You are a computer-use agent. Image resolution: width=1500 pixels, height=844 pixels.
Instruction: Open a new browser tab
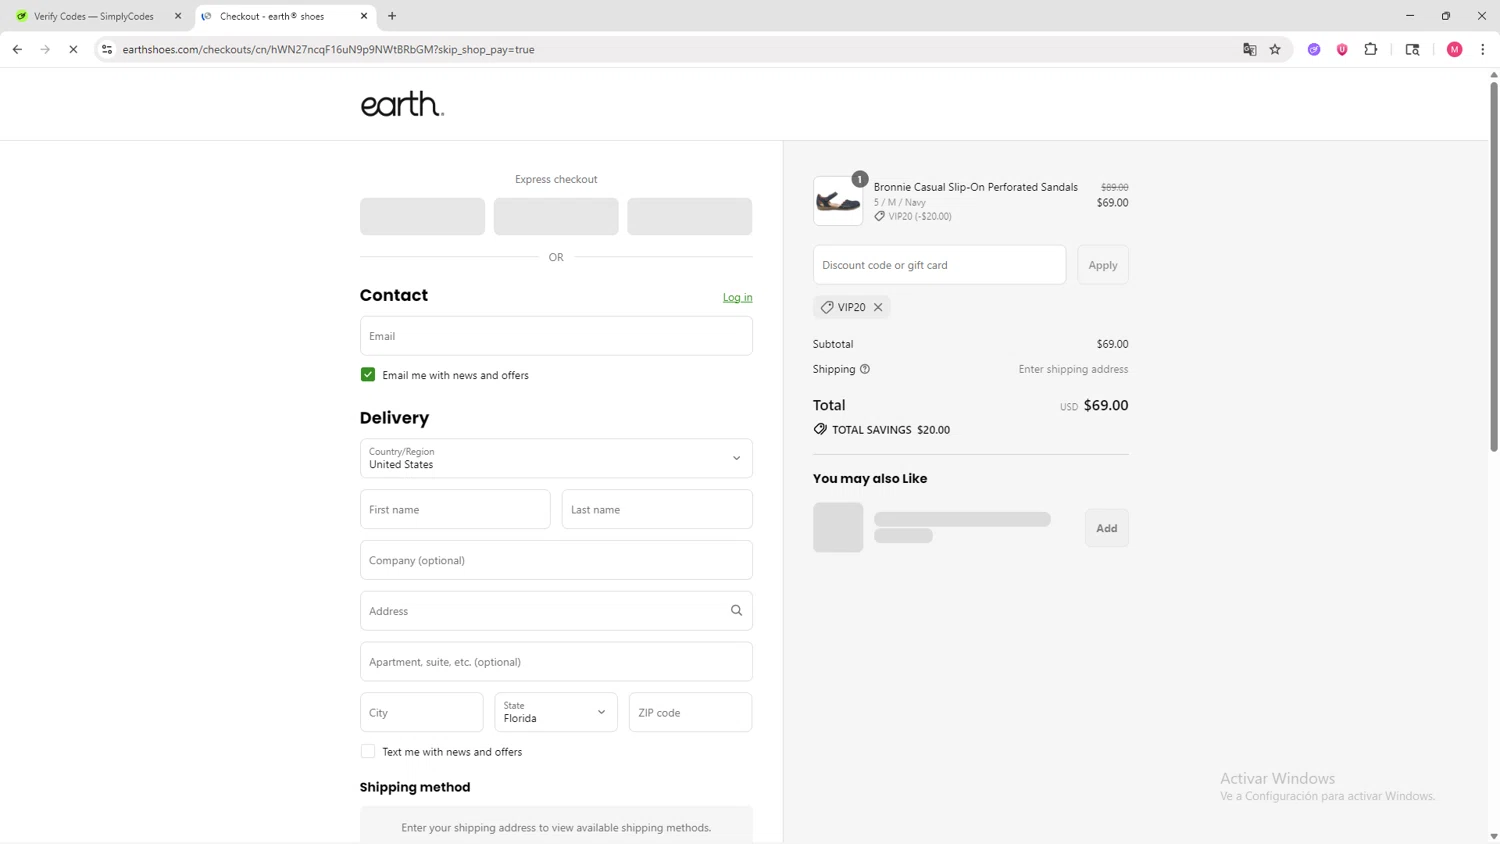point(392,16)
